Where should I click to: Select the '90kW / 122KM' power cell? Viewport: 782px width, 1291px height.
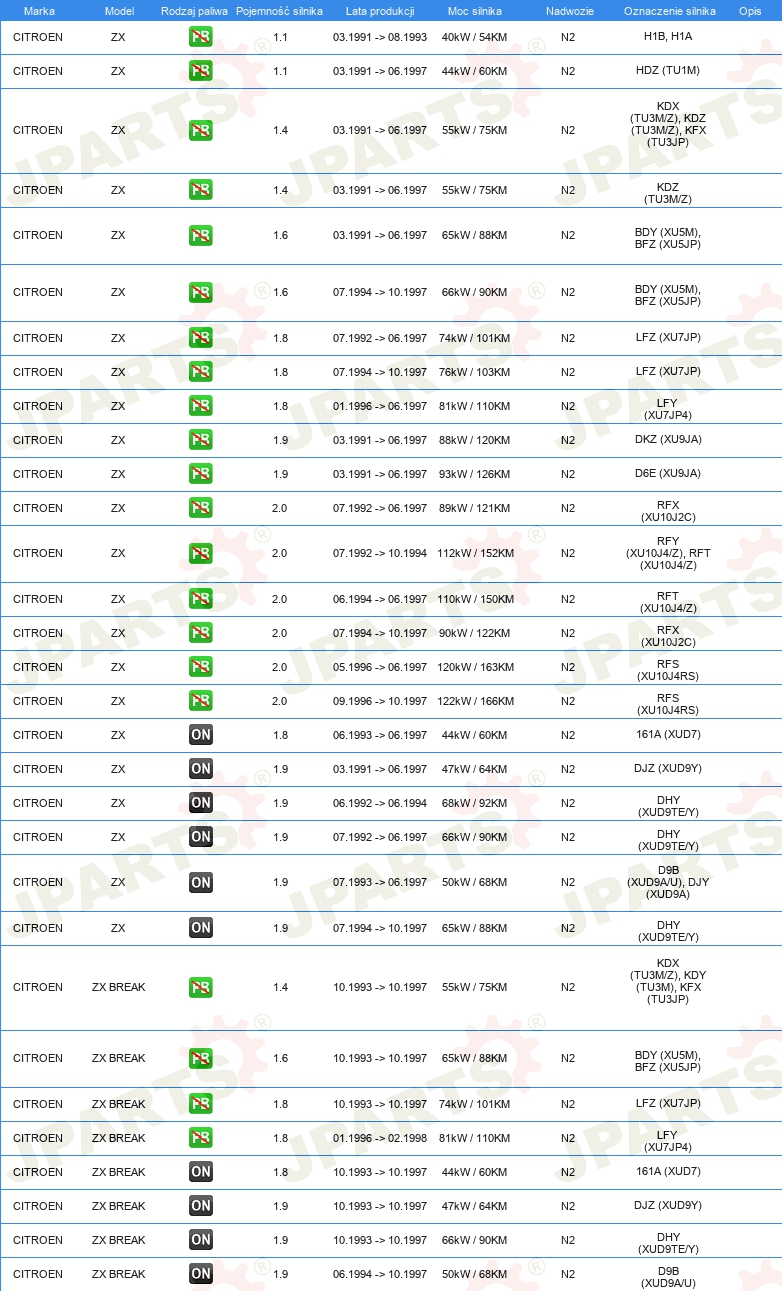point(475,633)
